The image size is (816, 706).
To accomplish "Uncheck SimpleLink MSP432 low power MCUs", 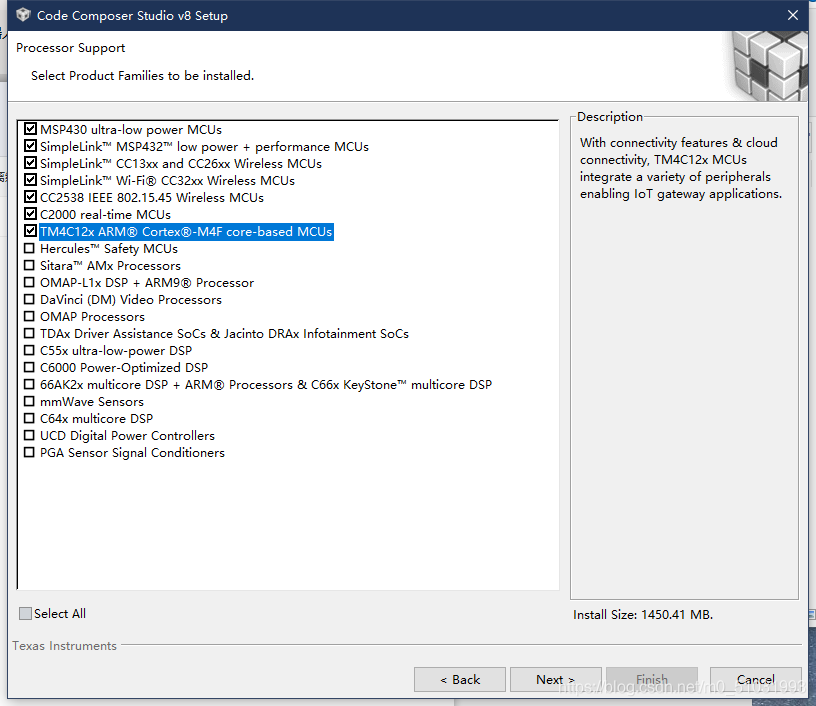I will 30,147.
